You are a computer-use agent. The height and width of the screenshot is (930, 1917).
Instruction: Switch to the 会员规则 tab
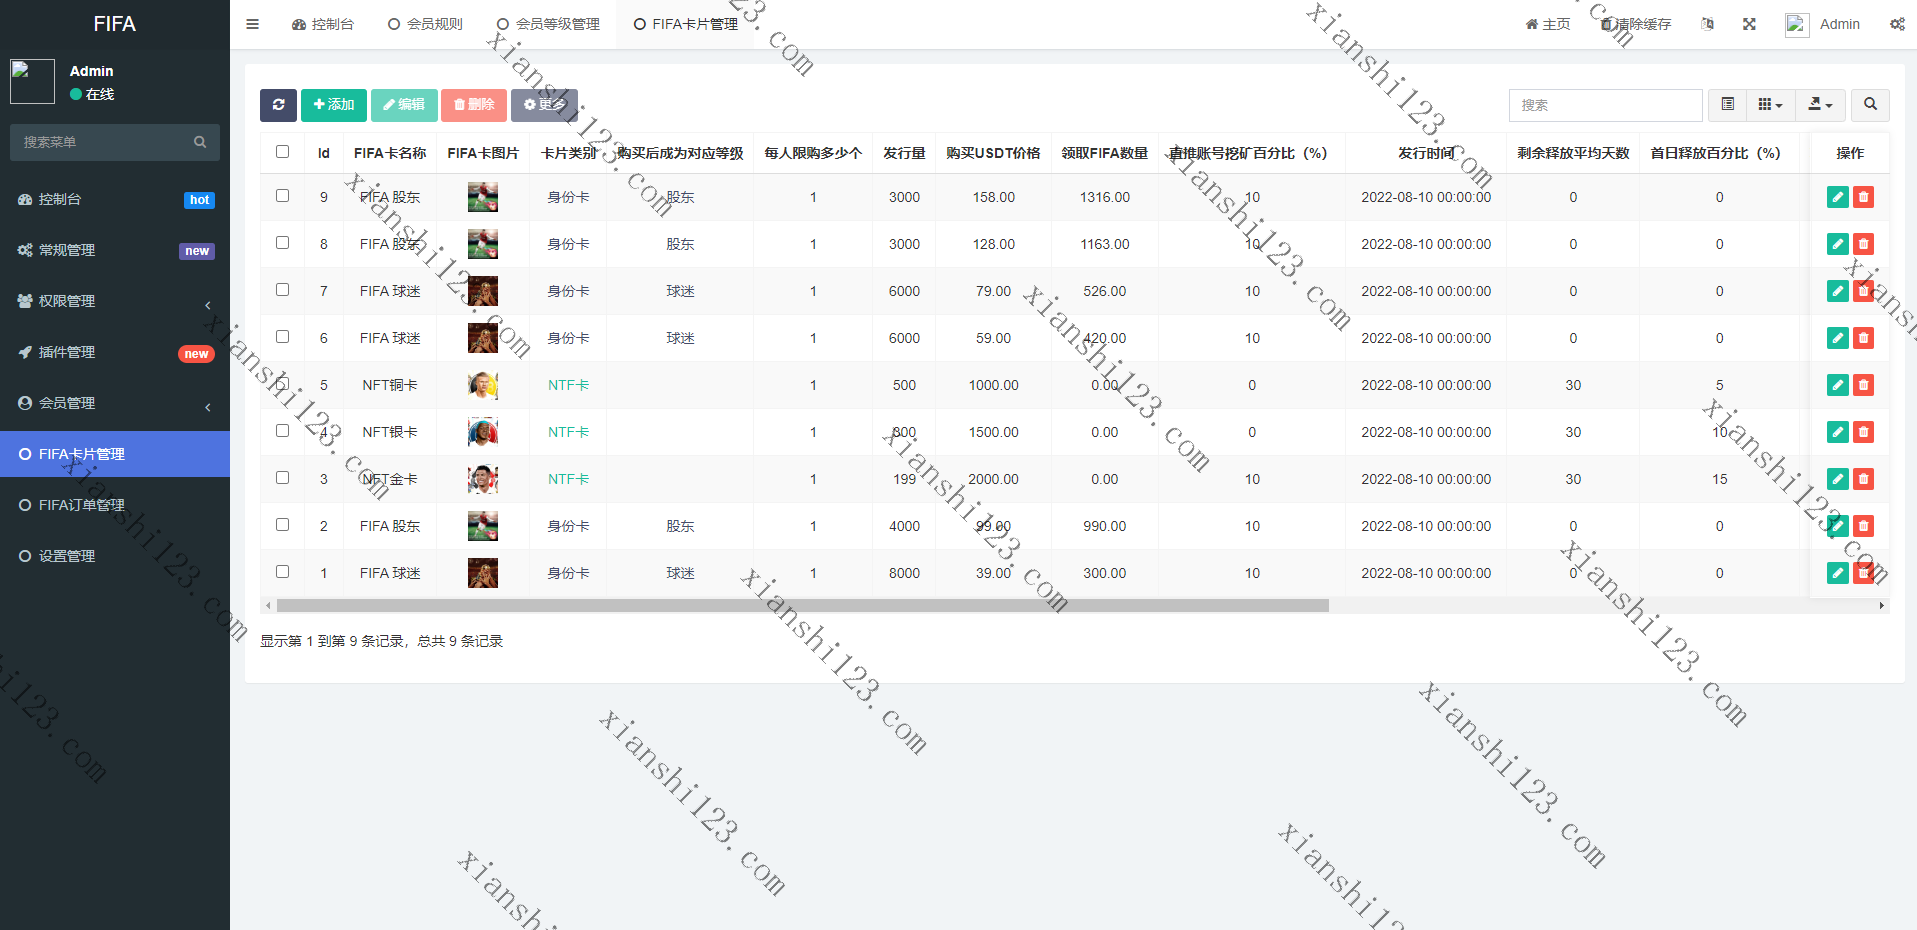click(425, 24)
